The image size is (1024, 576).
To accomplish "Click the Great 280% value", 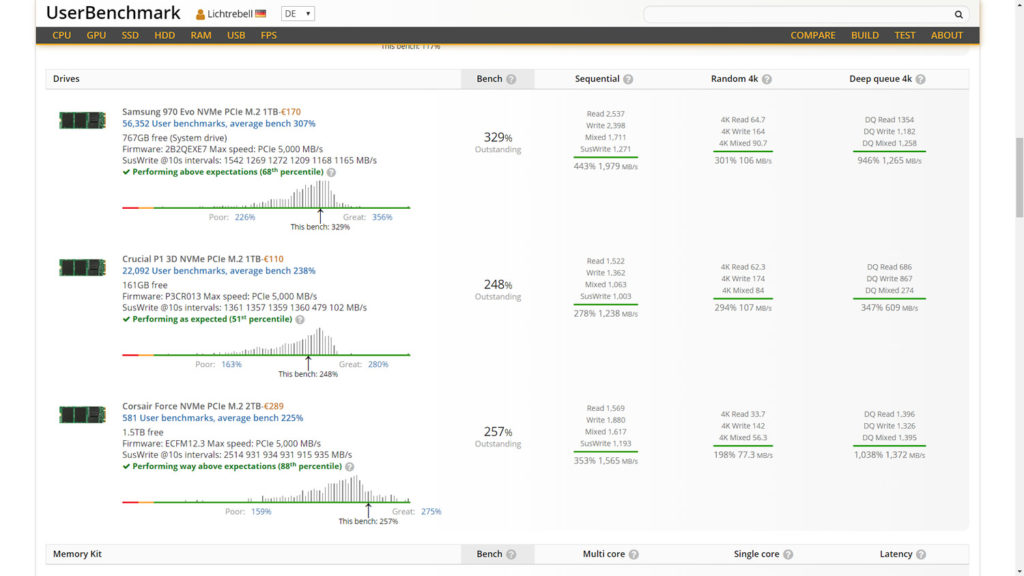I will click(x=378, y=364).
